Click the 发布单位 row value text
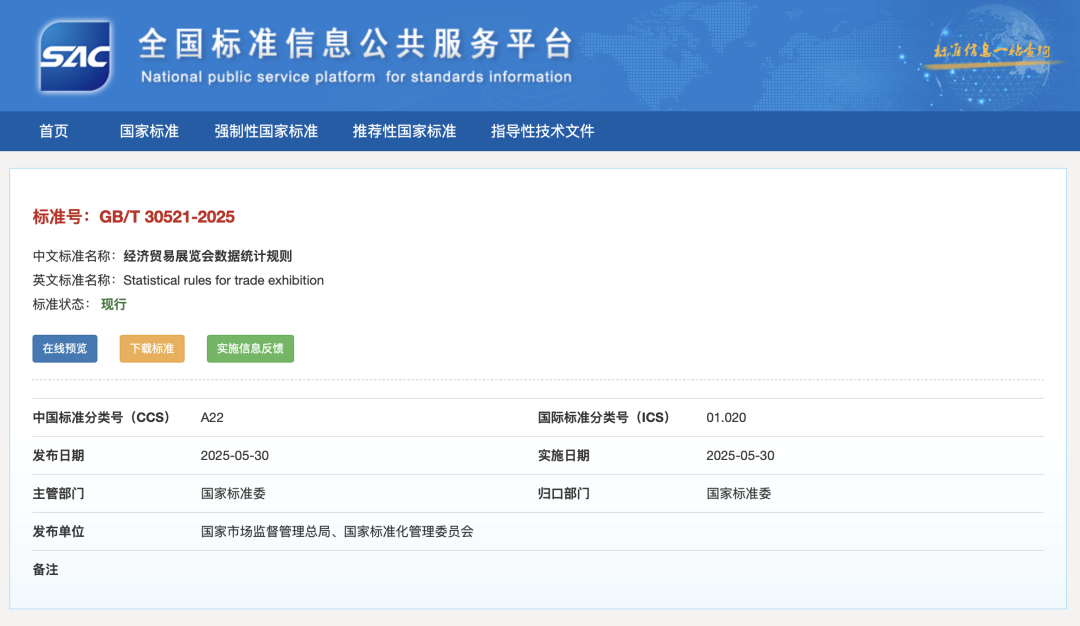 pyautogui.click(x=338, y=531)
